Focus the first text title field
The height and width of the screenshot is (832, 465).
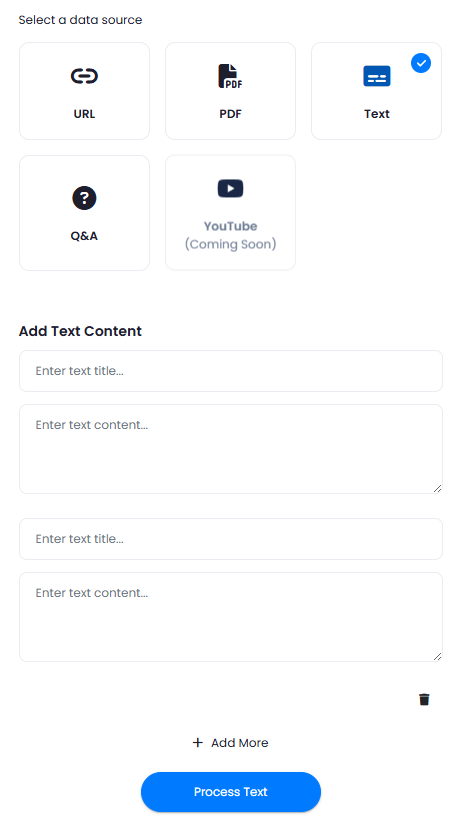tap(231, 371)
